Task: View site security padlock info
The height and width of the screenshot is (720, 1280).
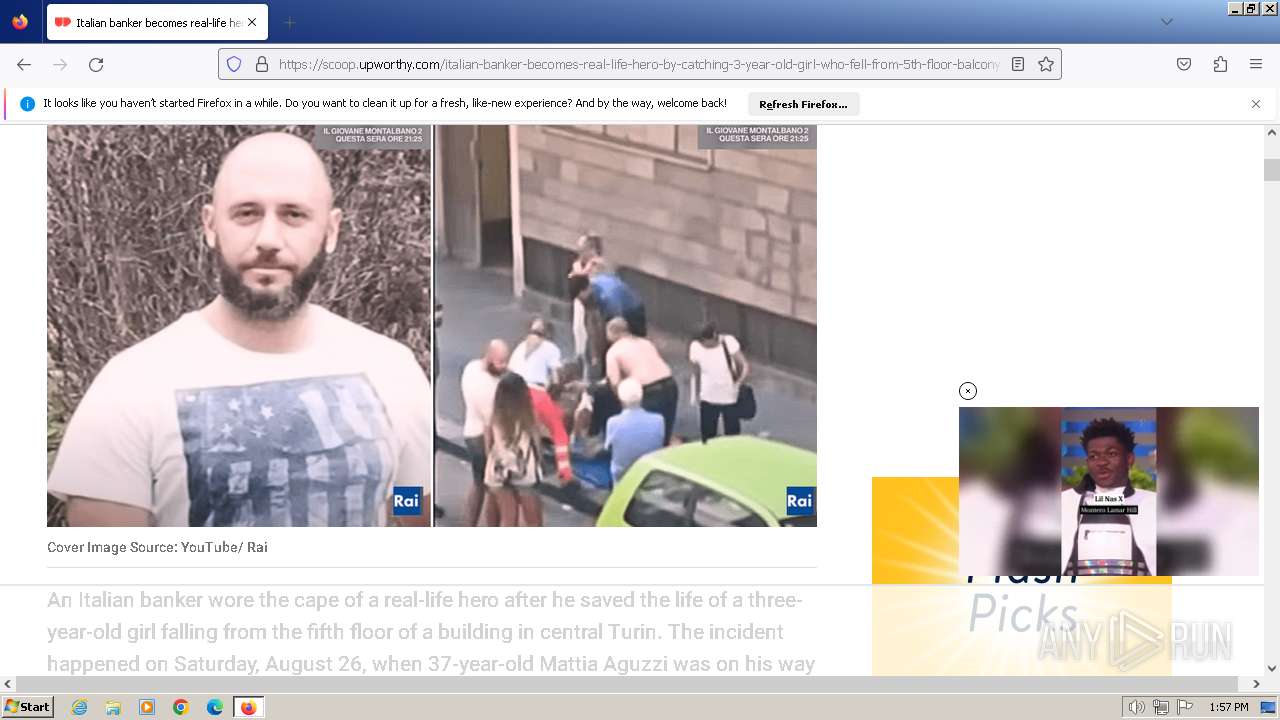Action: pyautogui.click(x=262, y=64)
